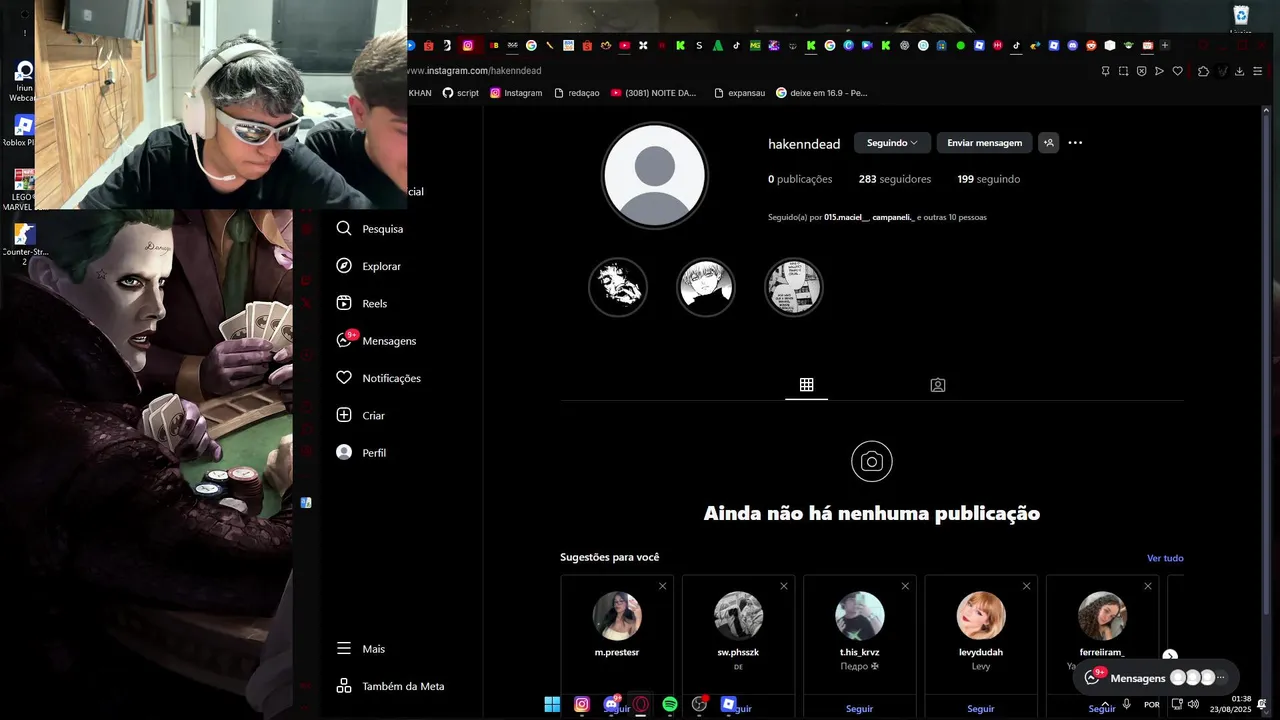
Task: Open Roblox from the taskbar
Action: click(x=729, y=704)
